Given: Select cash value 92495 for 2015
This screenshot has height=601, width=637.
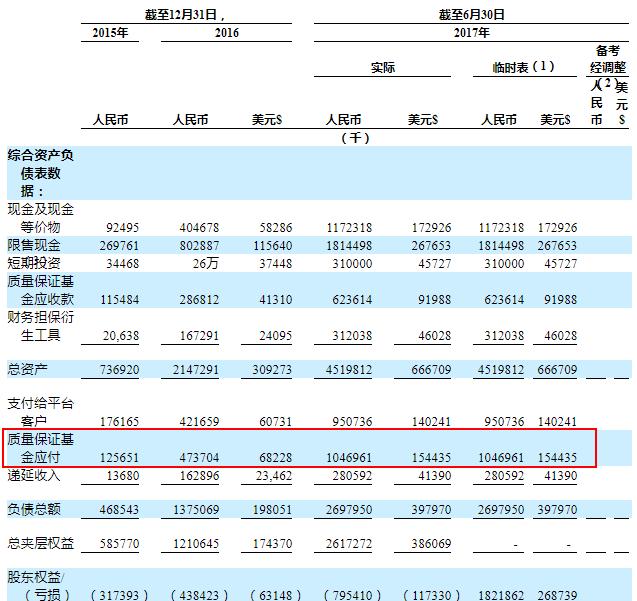Looking at the screenshot, I should pyautogui.click(x=122, y=227).
